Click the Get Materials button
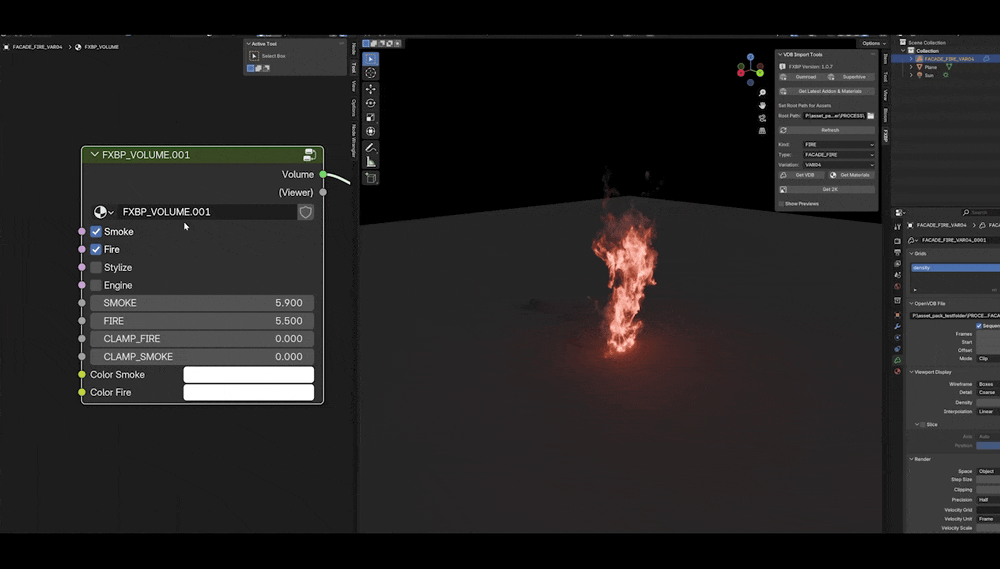1000x569 pixels. coord(851,175)
